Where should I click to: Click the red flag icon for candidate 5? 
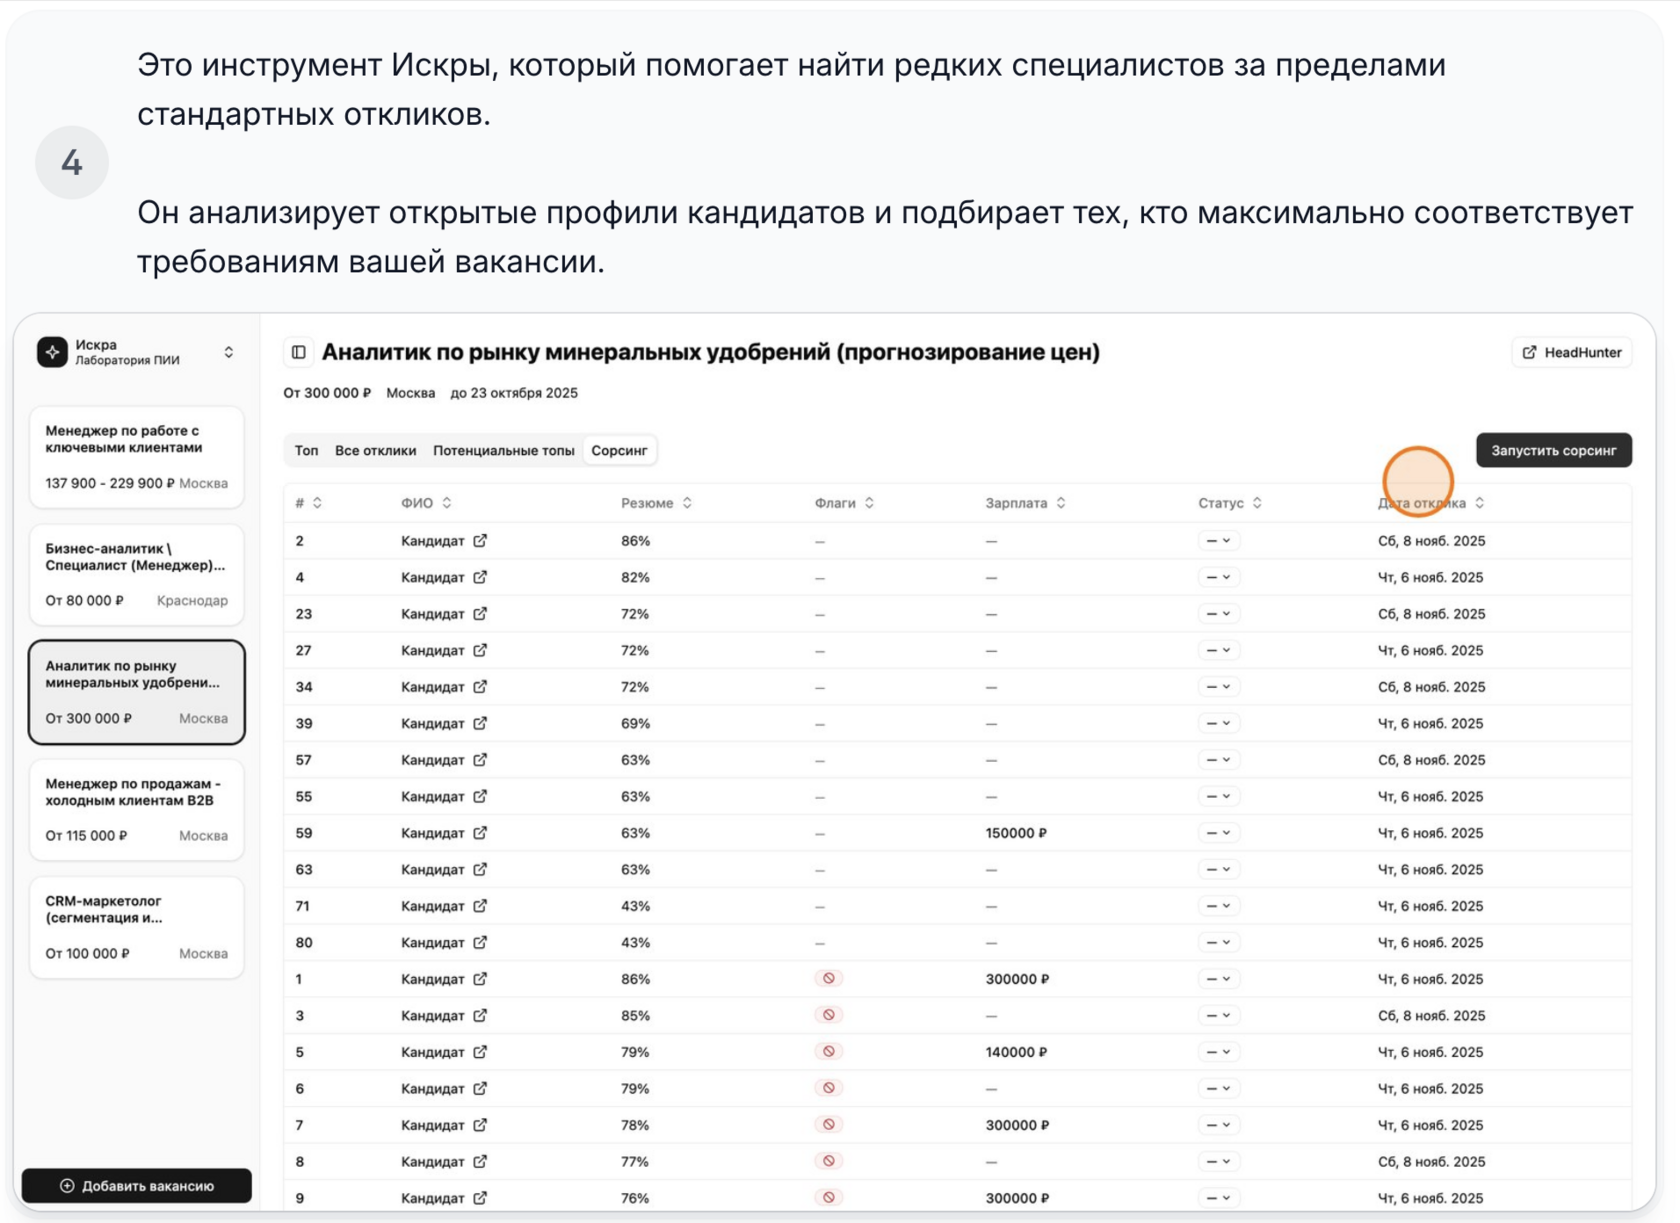(829, 1052)
